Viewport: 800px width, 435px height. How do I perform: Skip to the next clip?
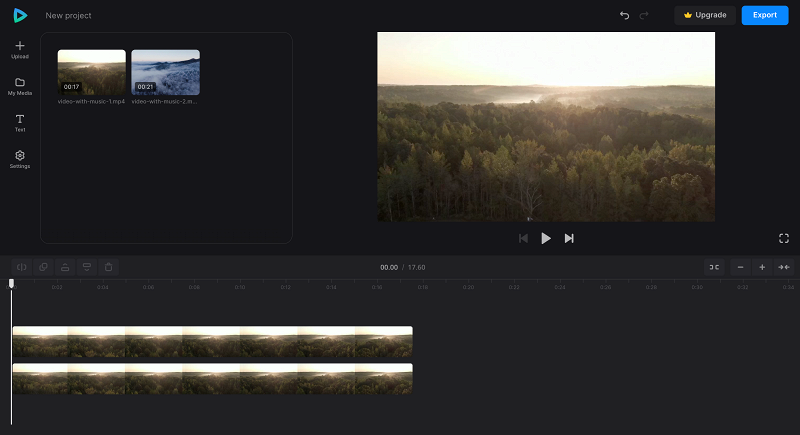click(569, 238)
